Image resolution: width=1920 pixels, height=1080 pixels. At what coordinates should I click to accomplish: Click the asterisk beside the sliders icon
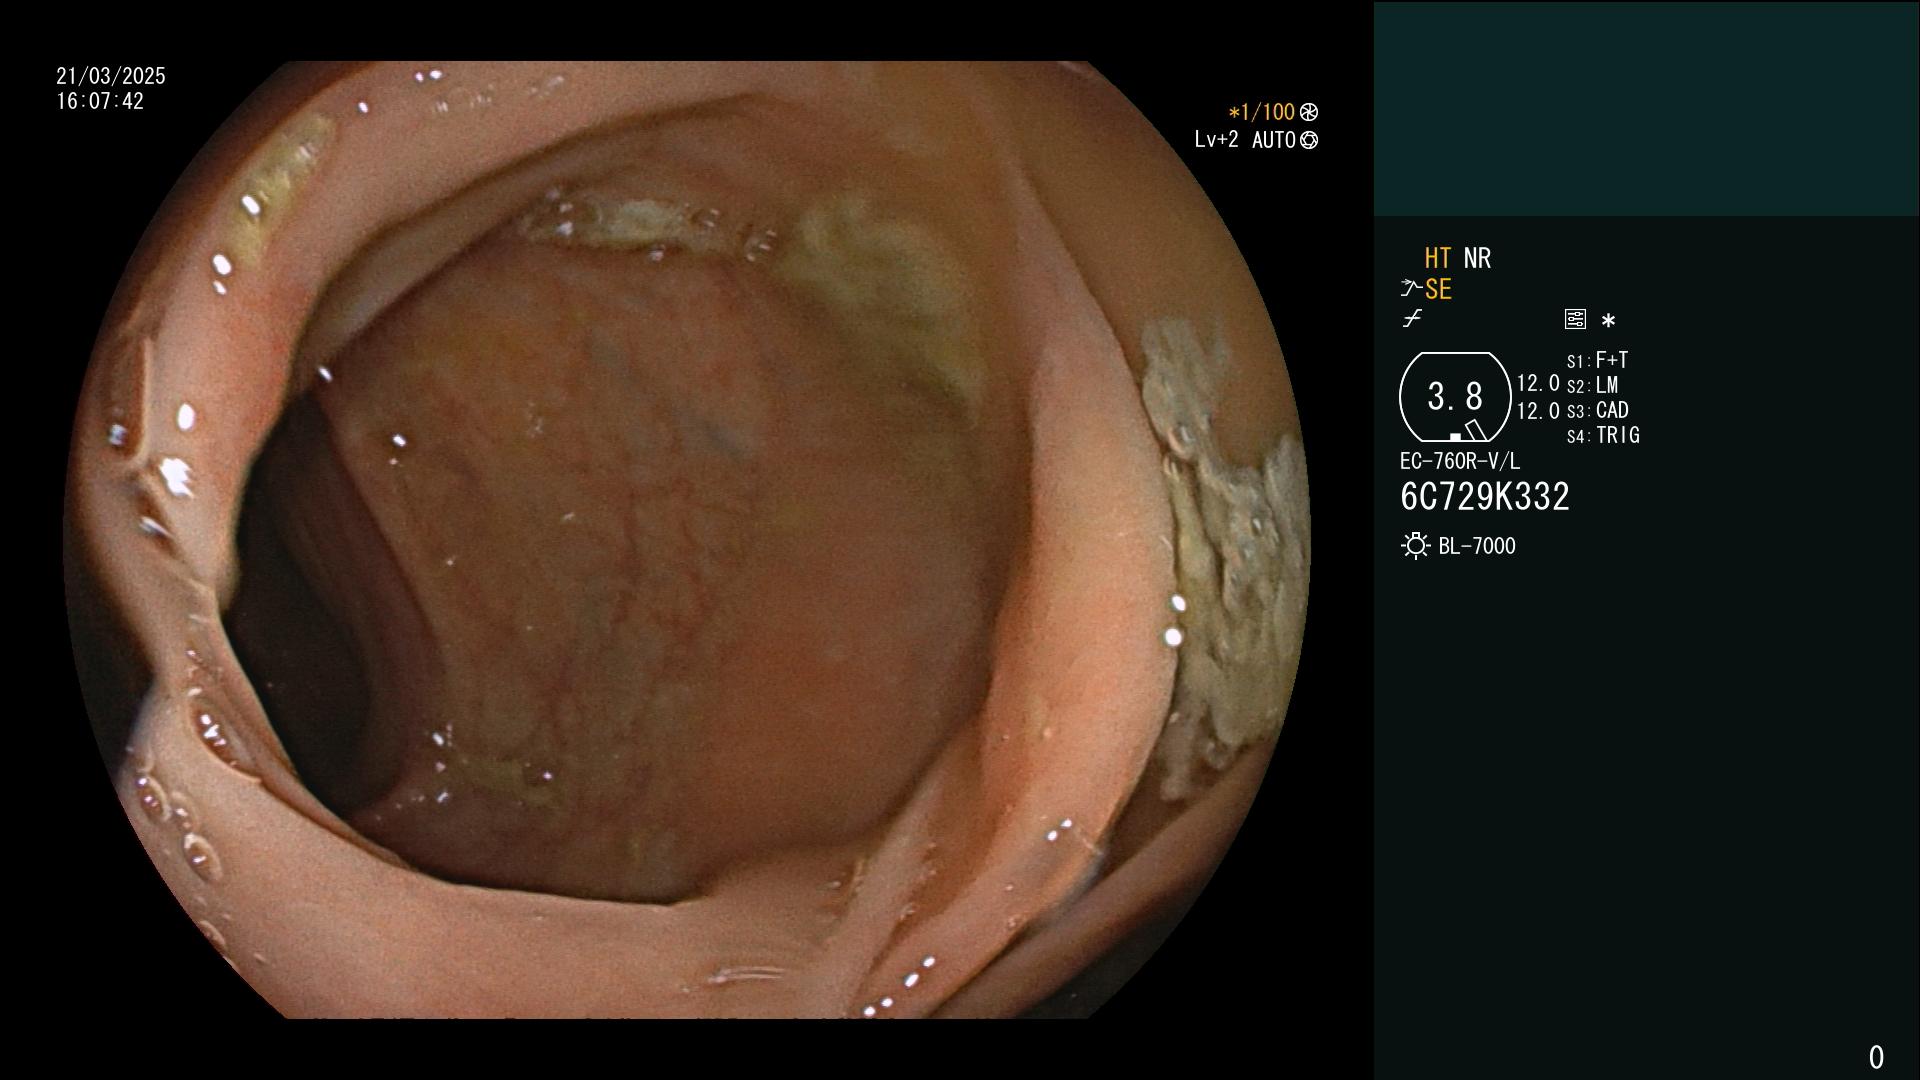[1608, 321]
